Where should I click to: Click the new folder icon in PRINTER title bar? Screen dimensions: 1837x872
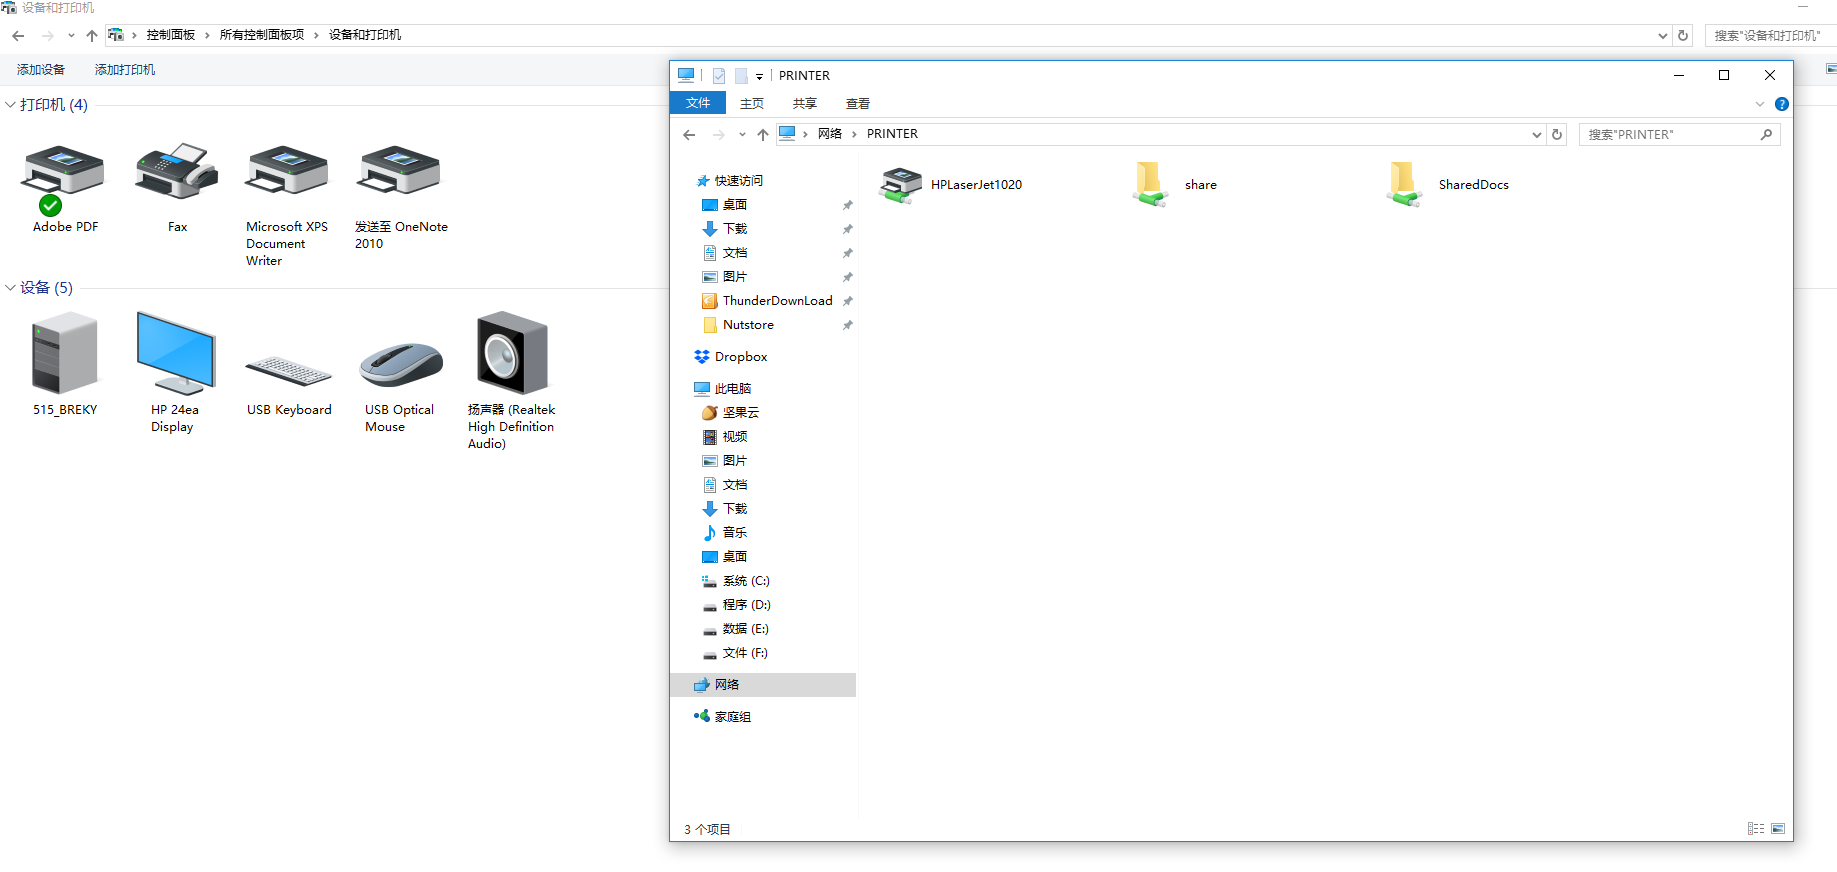(x=741, y=76)
